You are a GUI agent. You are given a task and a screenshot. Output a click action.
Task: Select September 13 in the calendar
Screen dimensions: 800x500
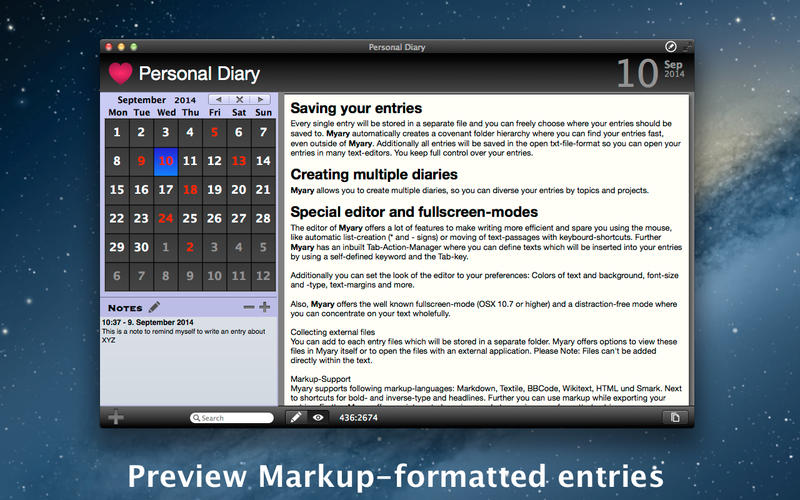[x=238, y=161]
